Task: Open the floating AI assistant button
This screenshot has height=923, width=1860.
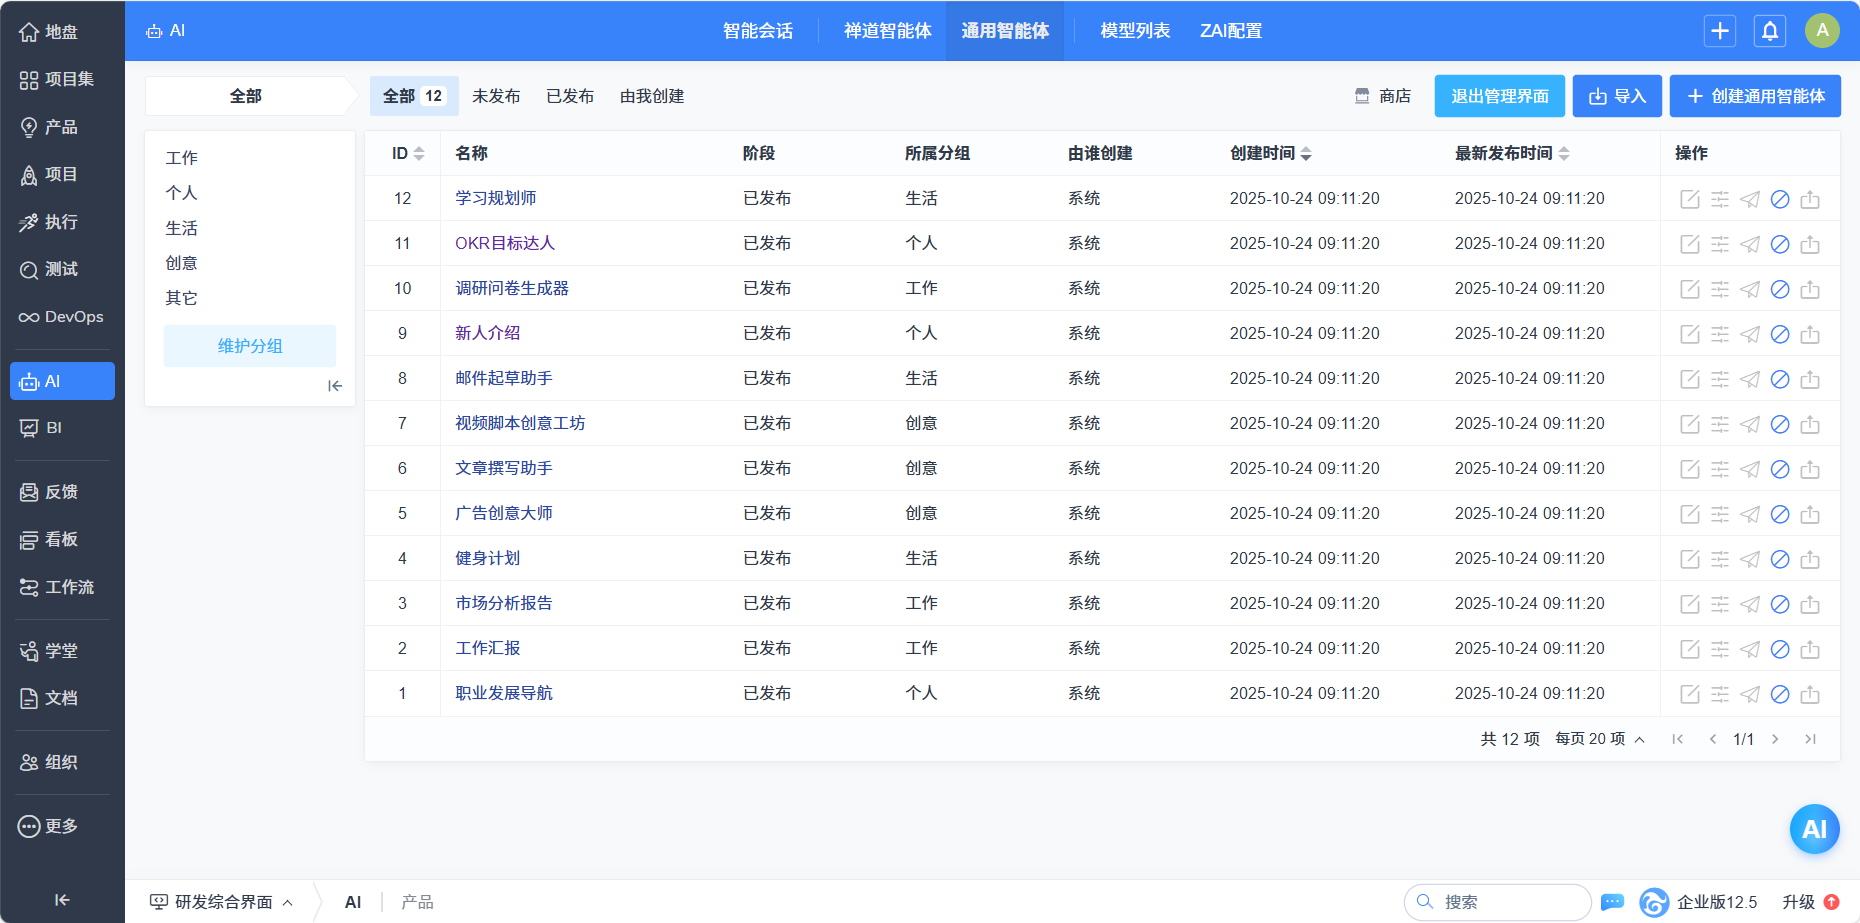Action: click(x=1813, y=828)
